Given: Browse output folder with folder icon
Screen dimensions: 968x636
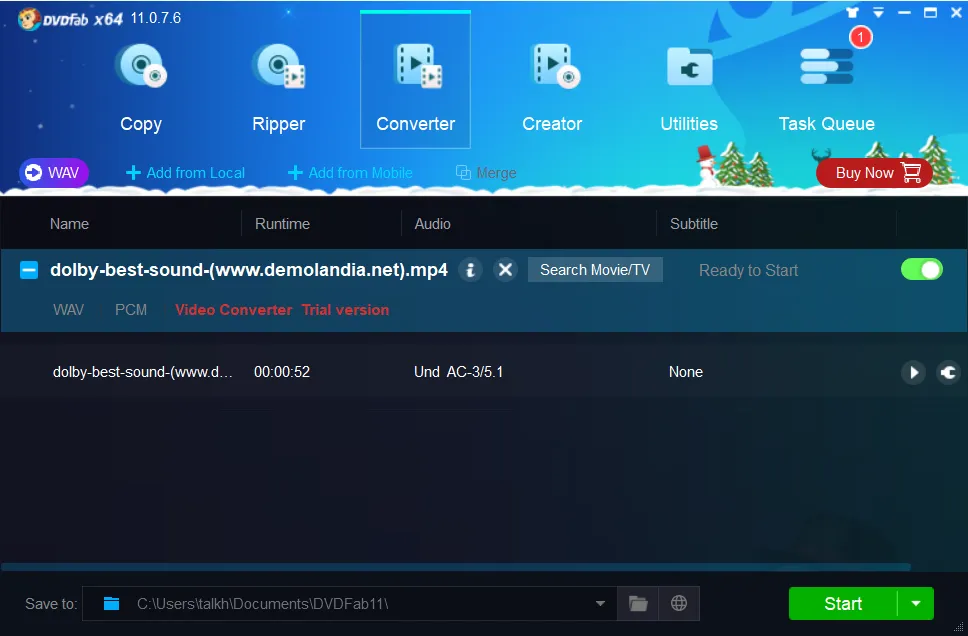Looking at the screenshot, I should [638, 603].
